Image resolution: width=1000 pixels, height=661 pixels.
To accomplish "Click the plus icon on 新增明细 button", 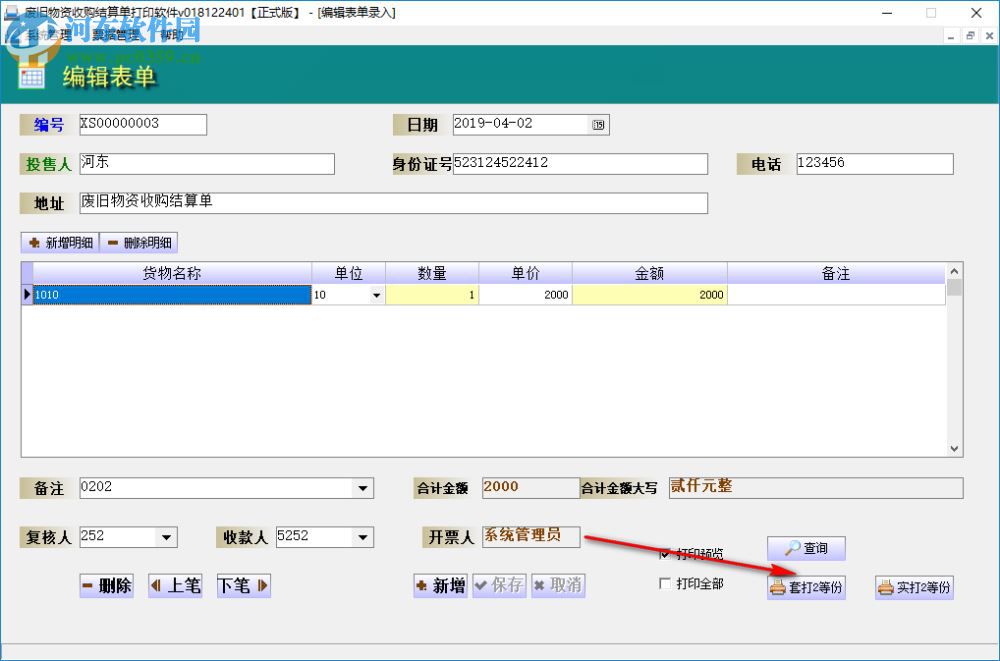I will click(32, 242).
